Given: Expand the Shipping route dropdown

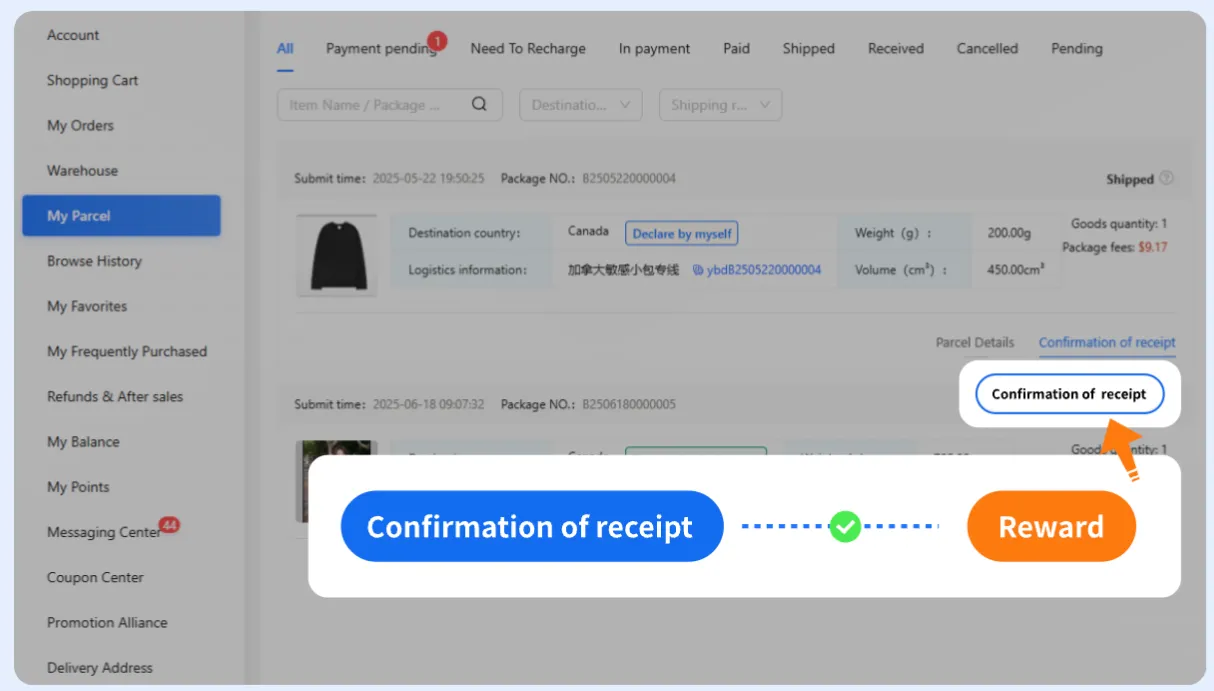Looking at the screenshot, I should pos(720,105).
